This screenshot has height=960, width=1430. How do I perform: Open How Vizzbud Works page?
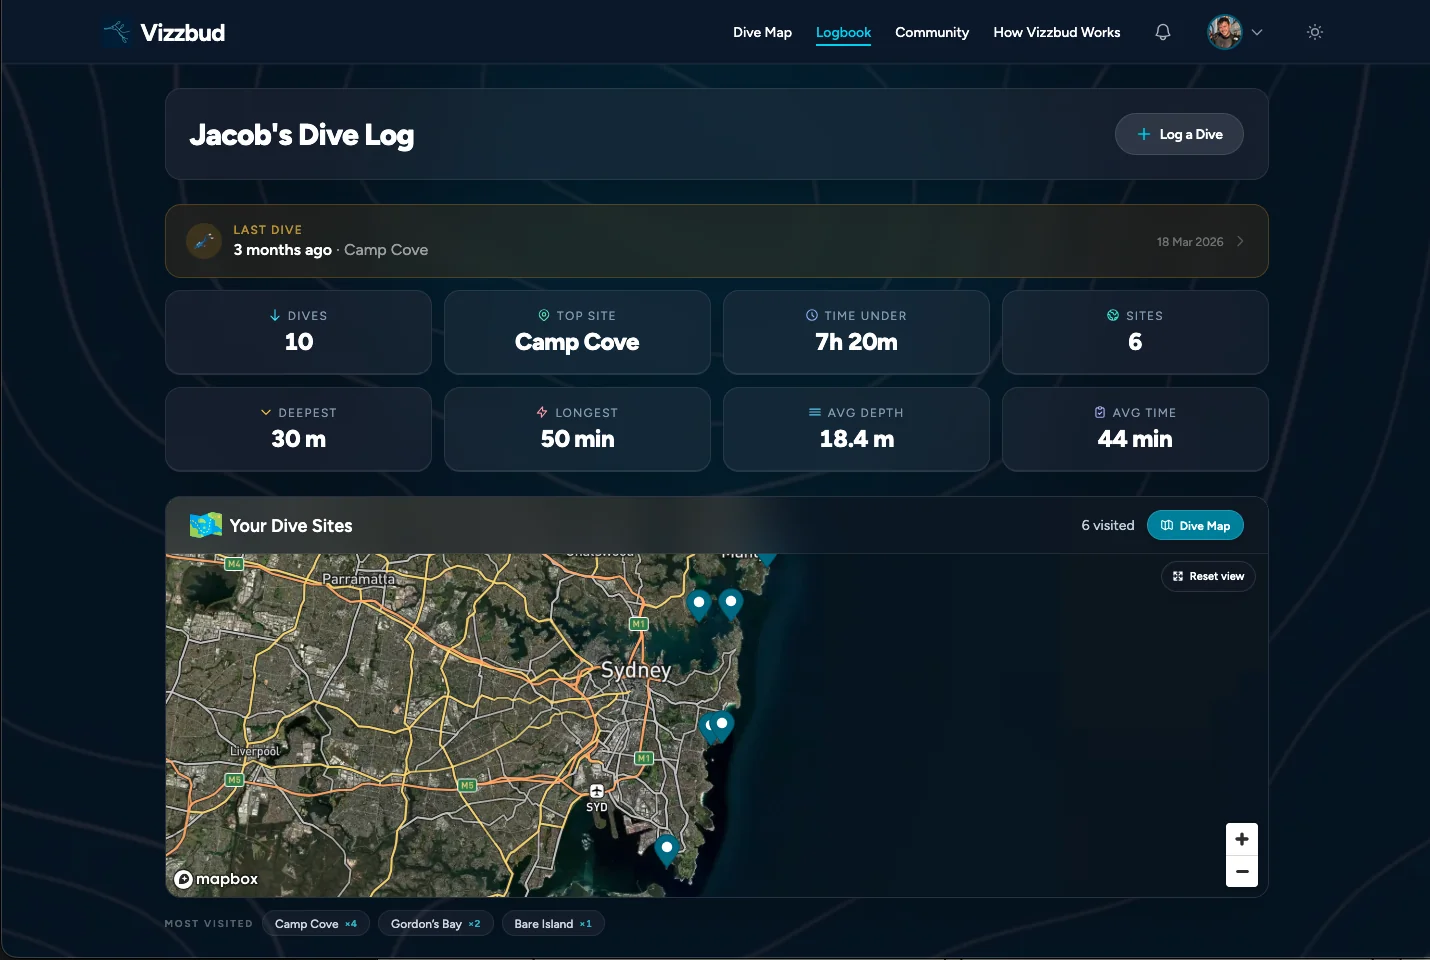(x=1057, y=32)
